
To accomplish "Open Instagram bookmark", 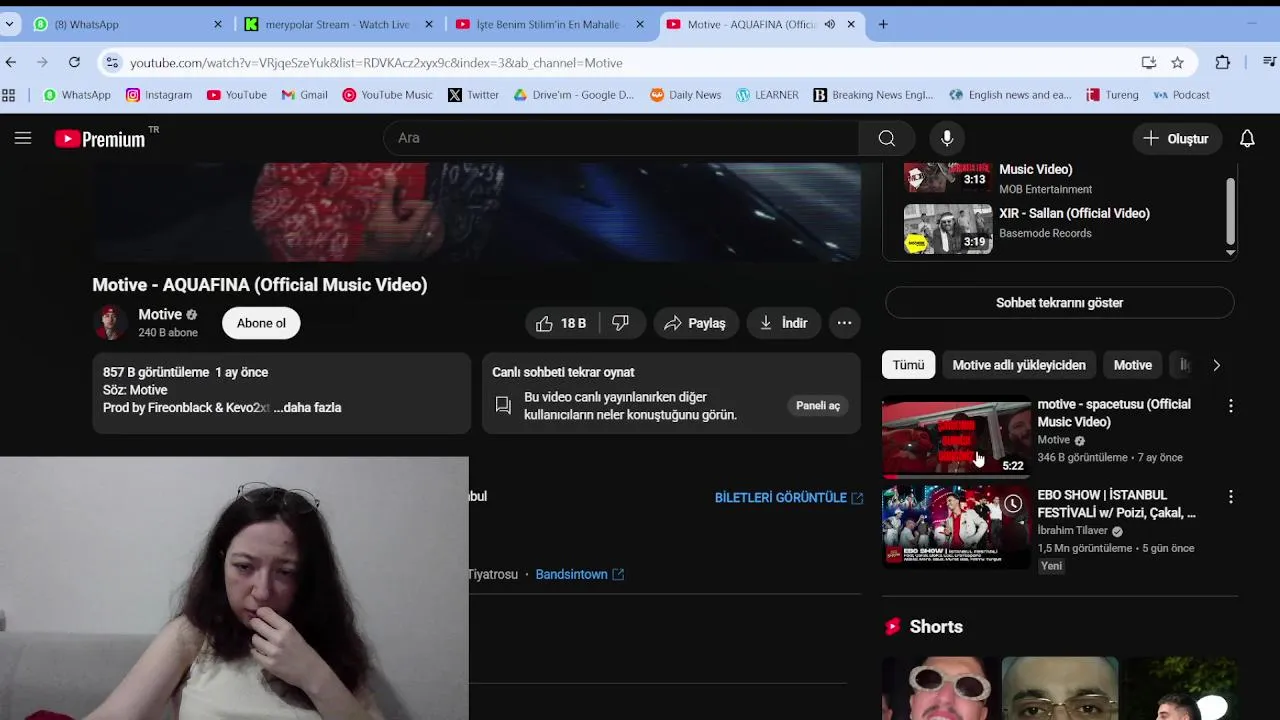I will click(x=159, y=95).
